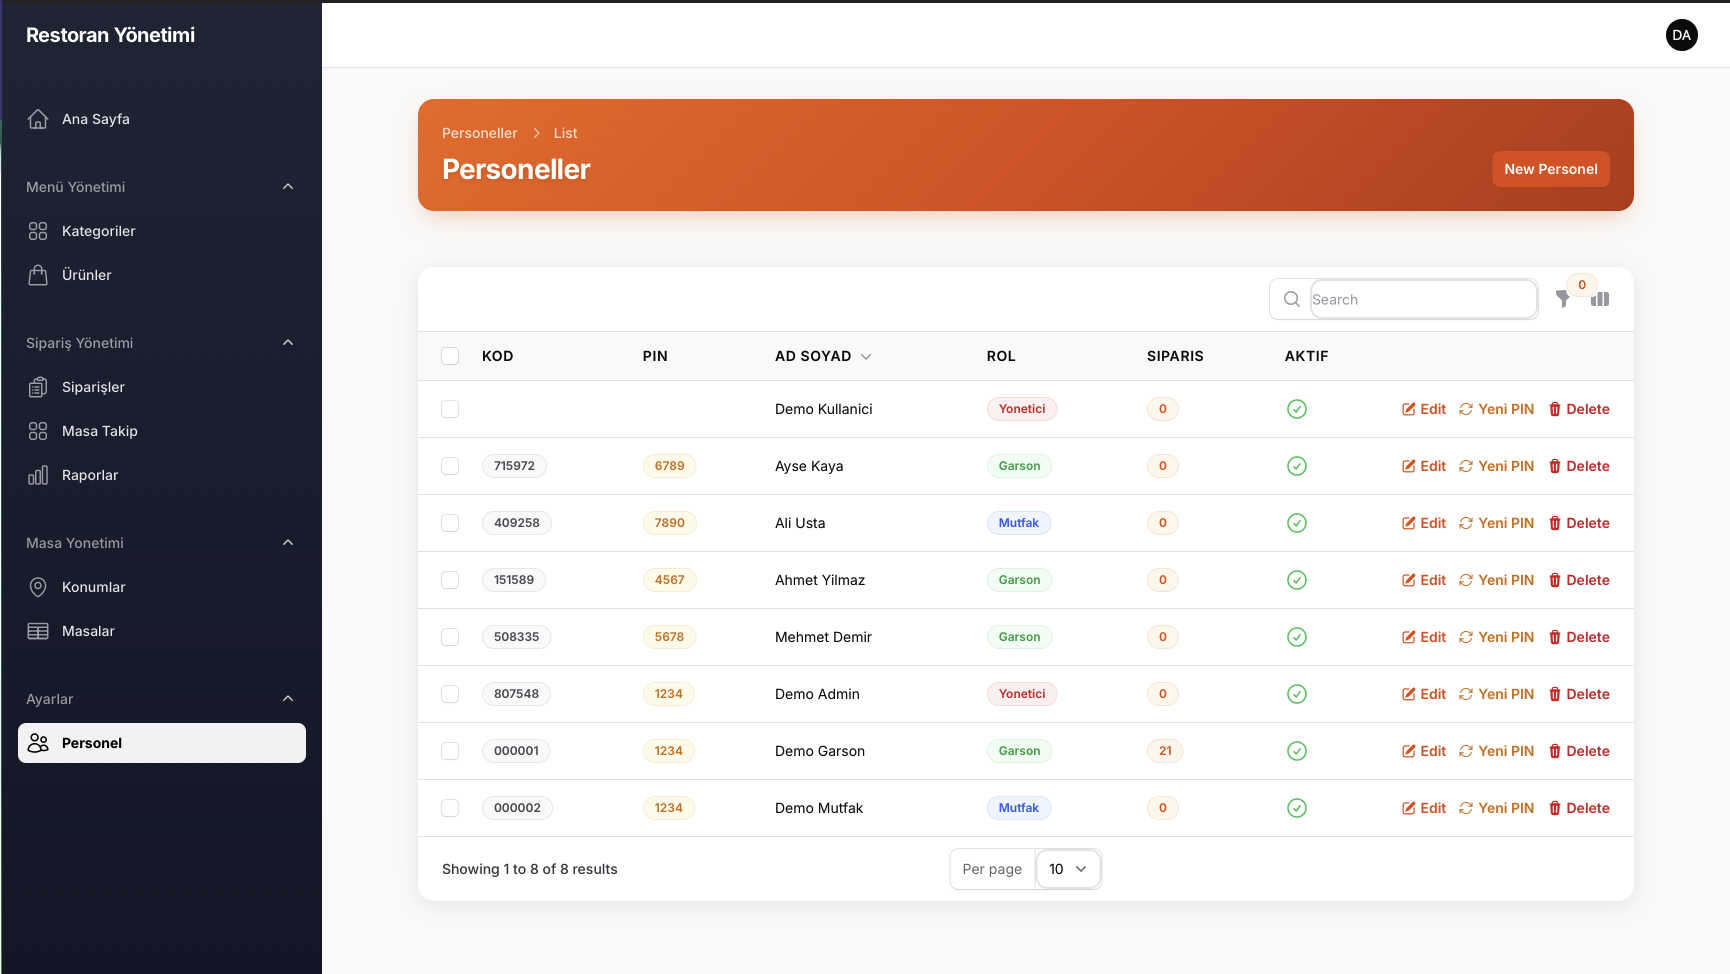The image size is (1730, 974).
Task: Click the filter funnel icon
Action: pyautogui.click(x=1563, y=299)
